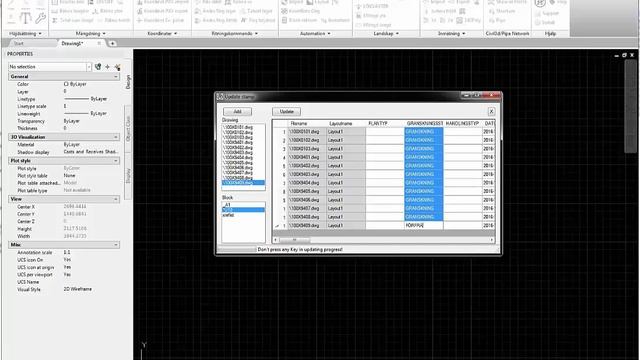Click the Filename column header

307,123
